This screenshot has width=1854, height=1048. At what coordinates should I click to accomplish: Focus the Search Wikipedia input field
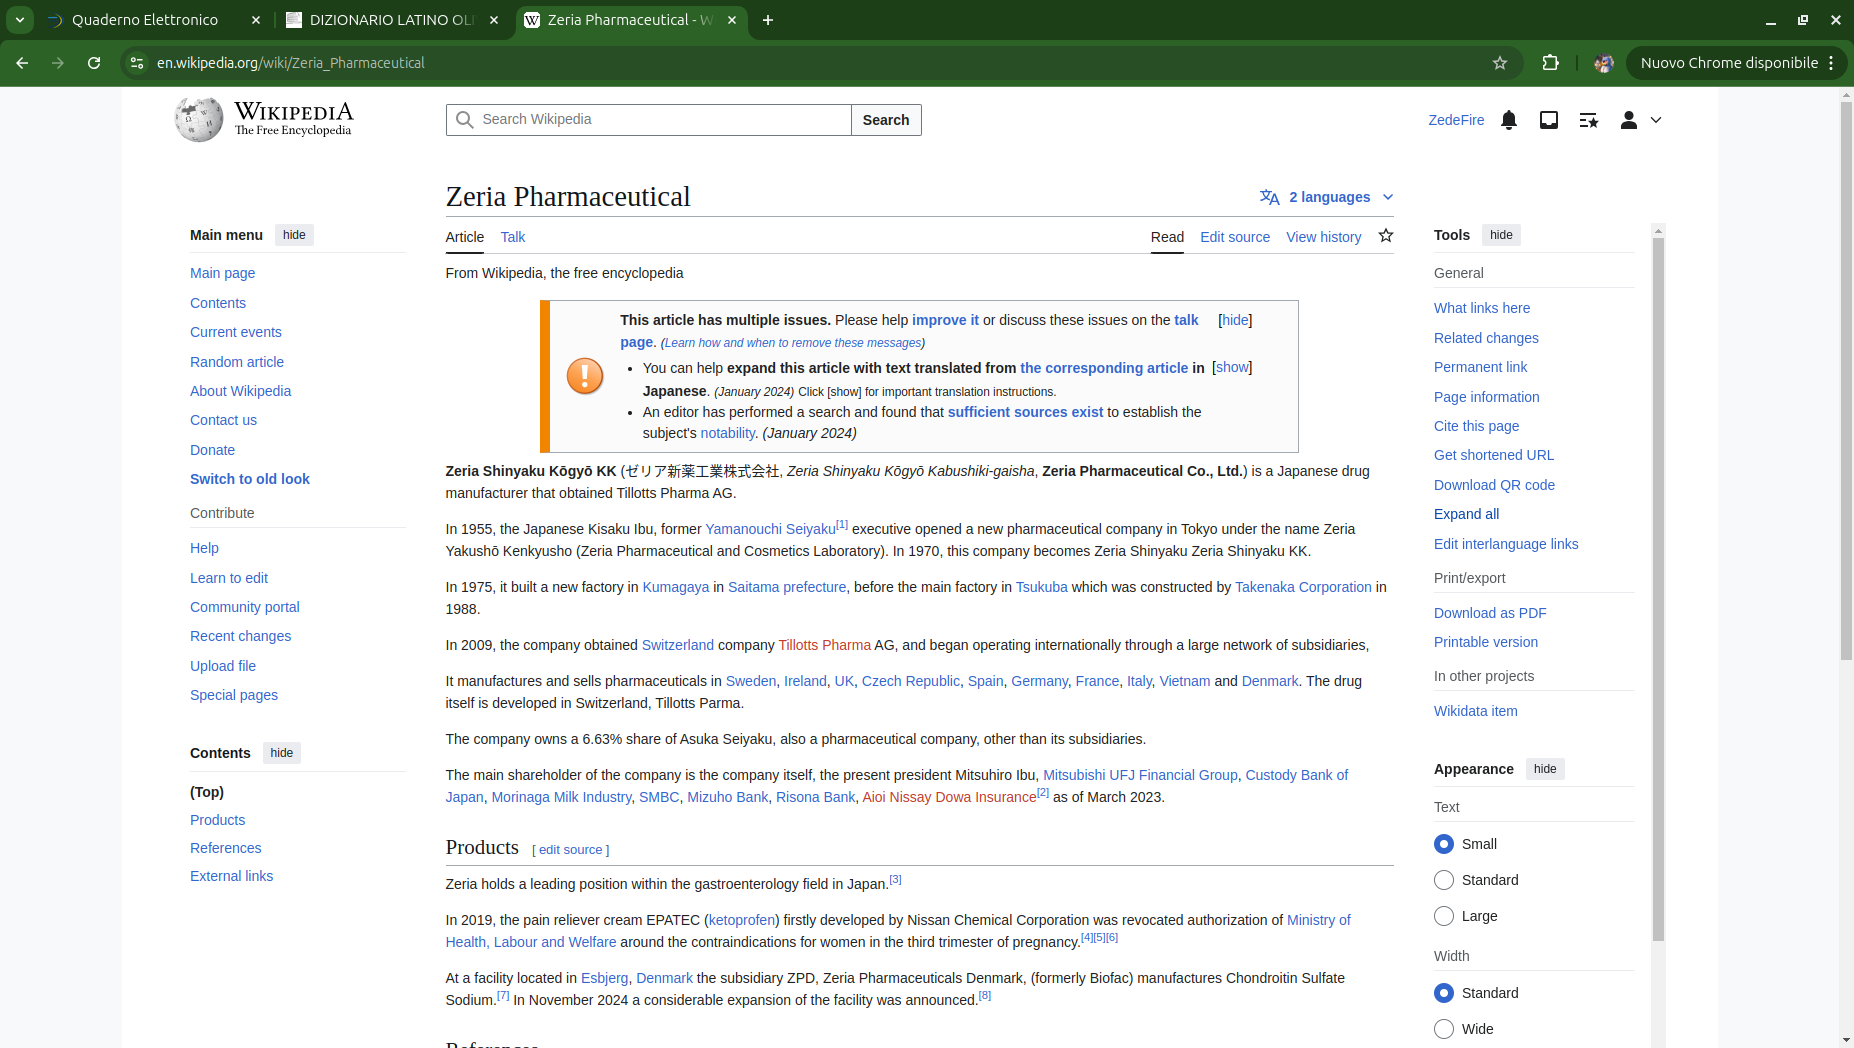[660, 120]
